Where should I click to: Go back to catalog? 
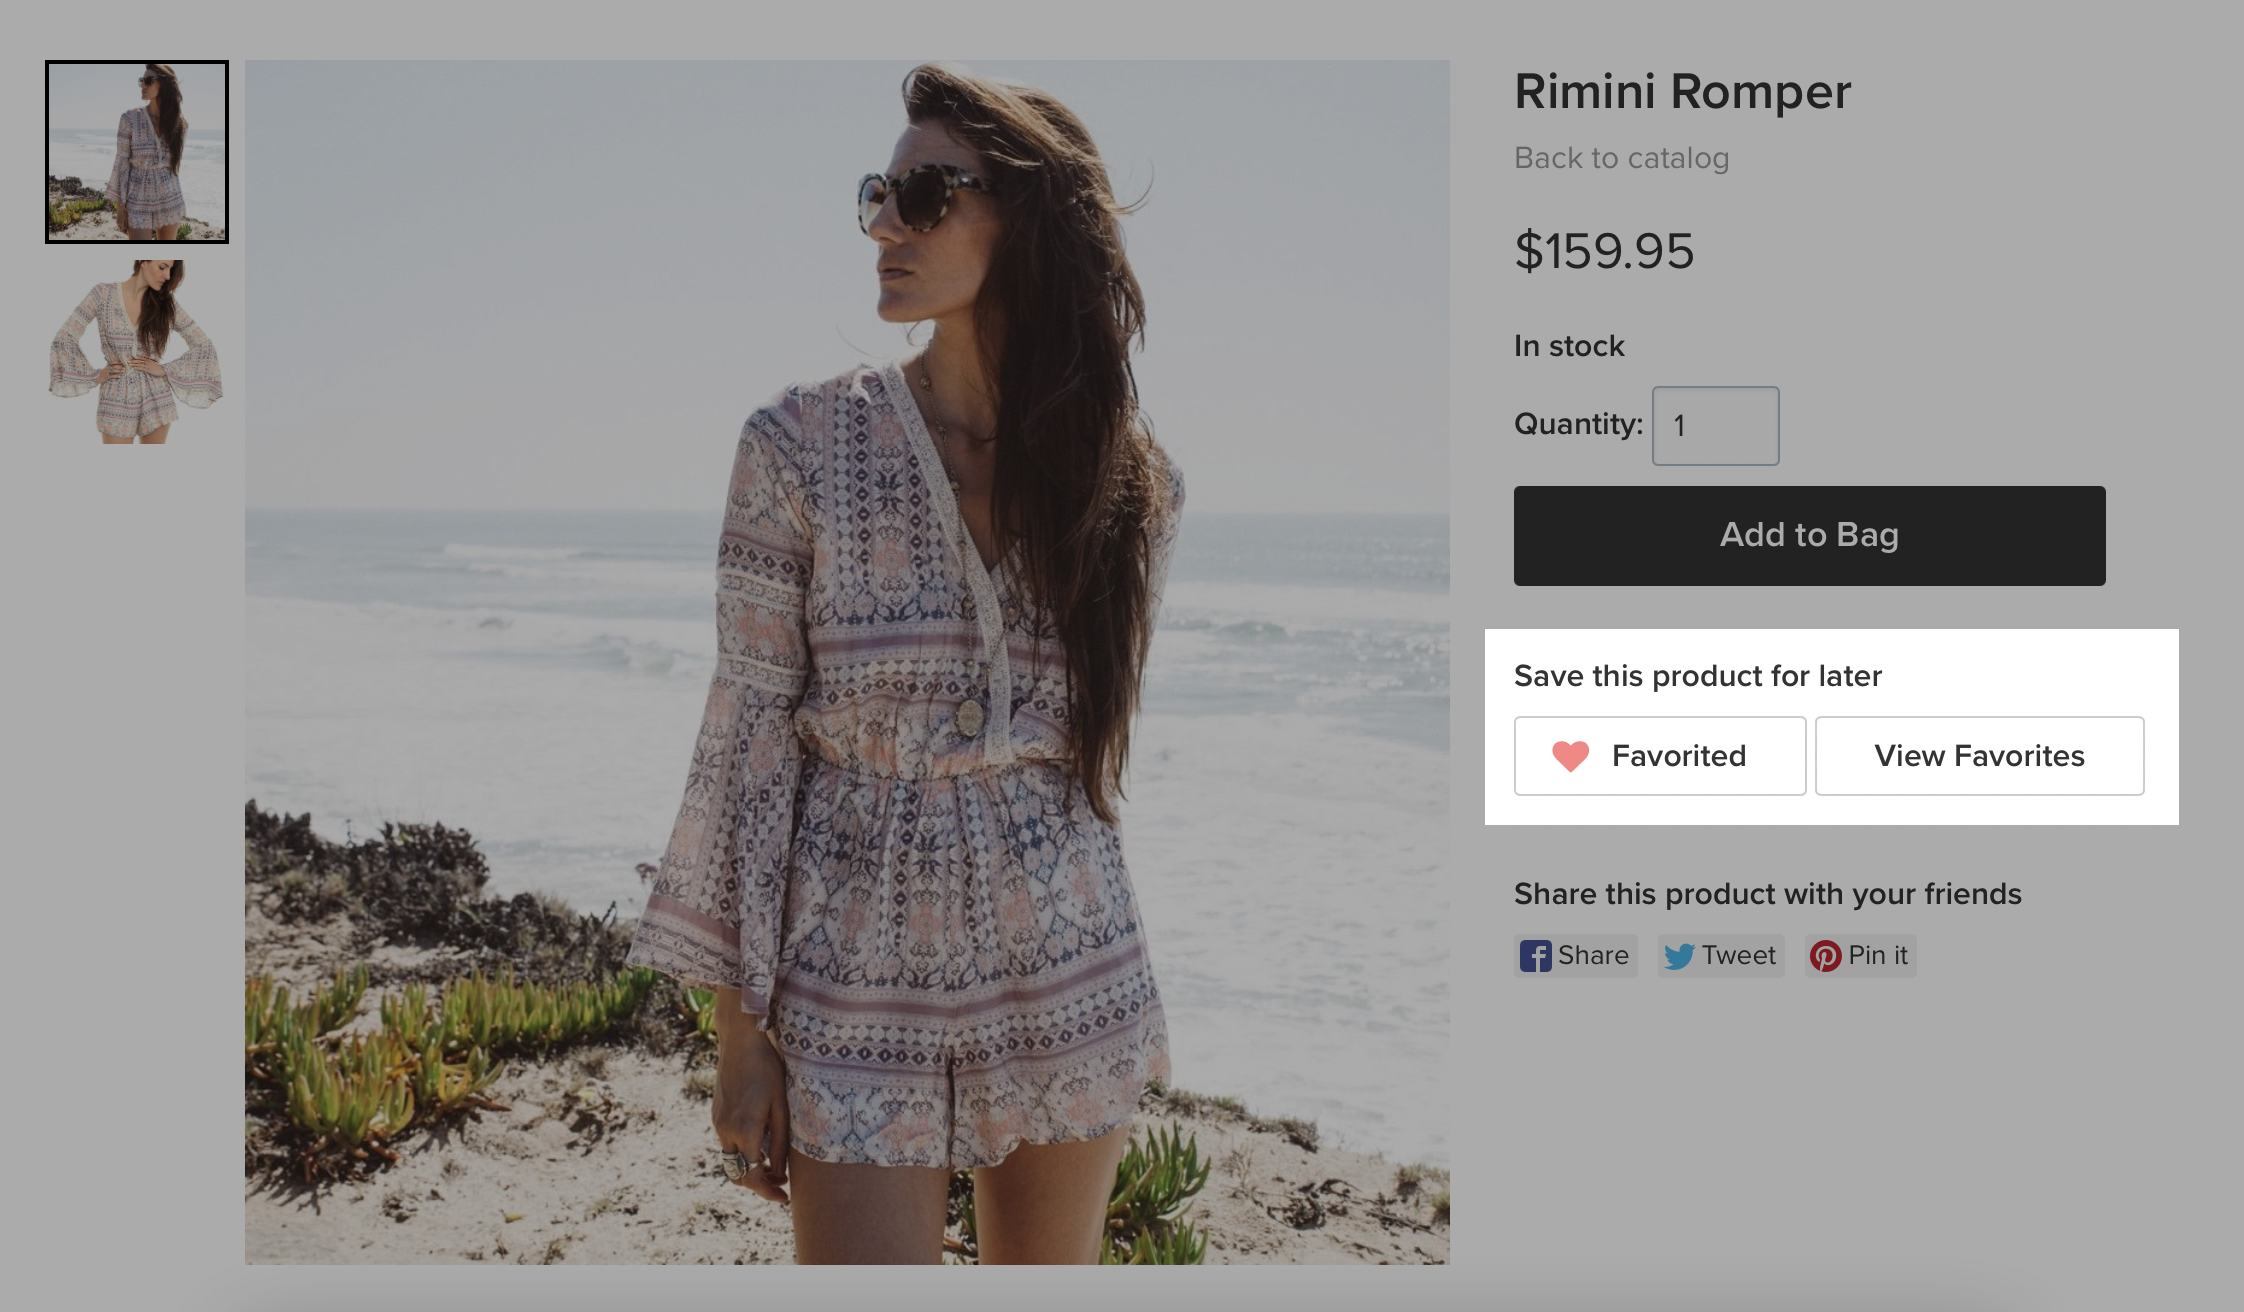[1621, 158]
